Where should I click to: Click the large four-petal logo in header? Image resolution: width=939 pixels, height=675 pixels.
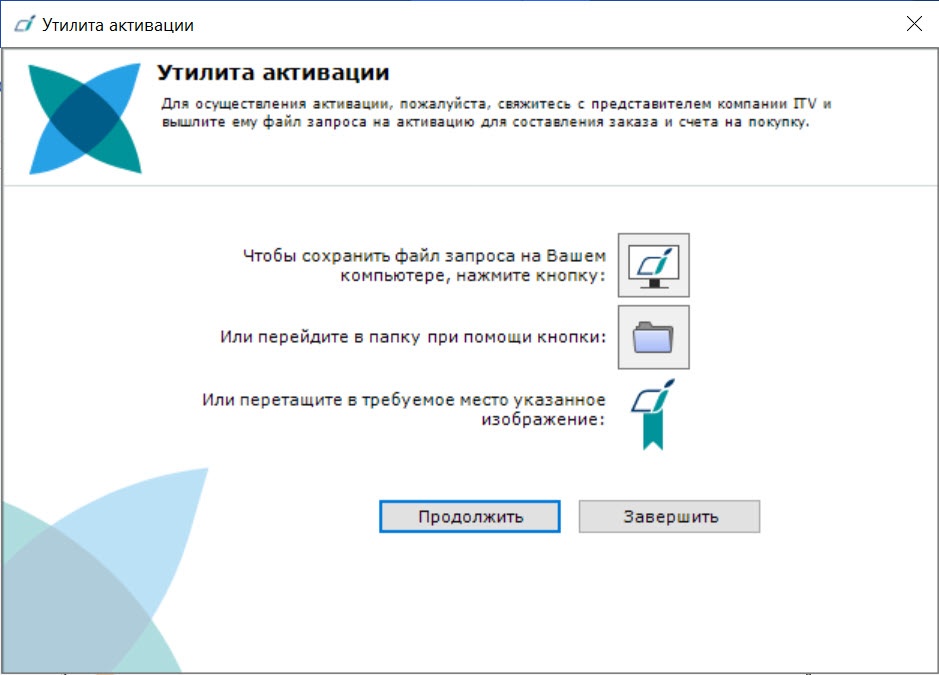(x=85, y=118)
